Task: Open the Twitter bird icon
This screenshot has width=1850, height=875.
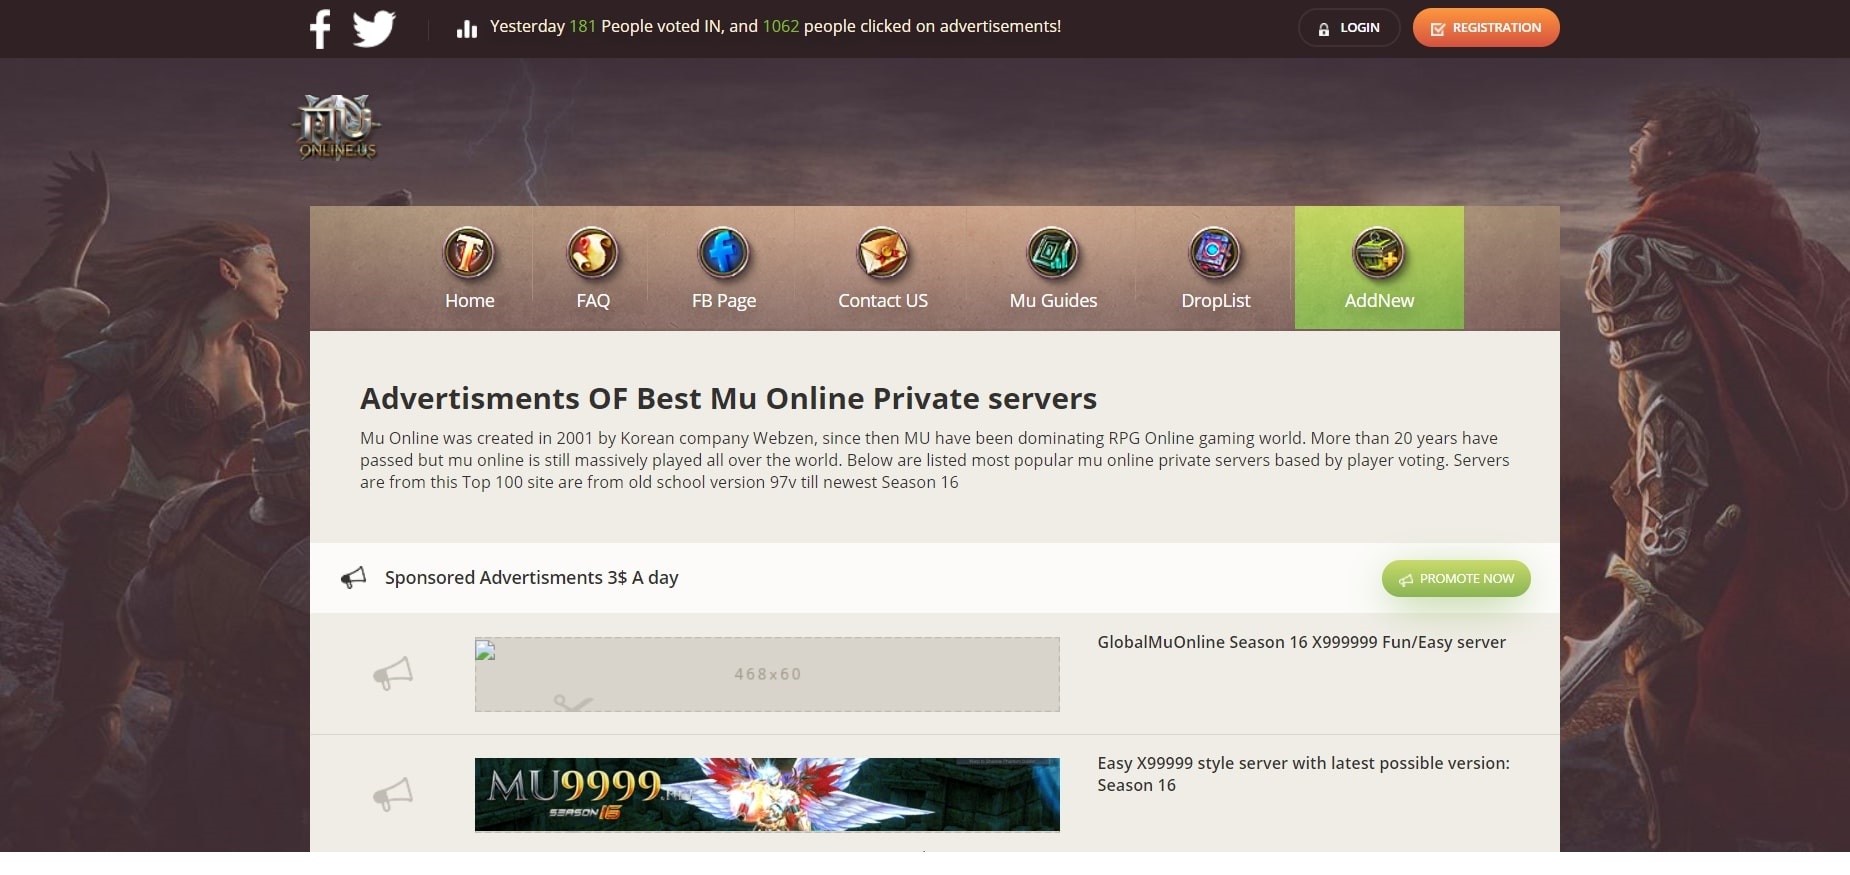Action: pos(374,28)
